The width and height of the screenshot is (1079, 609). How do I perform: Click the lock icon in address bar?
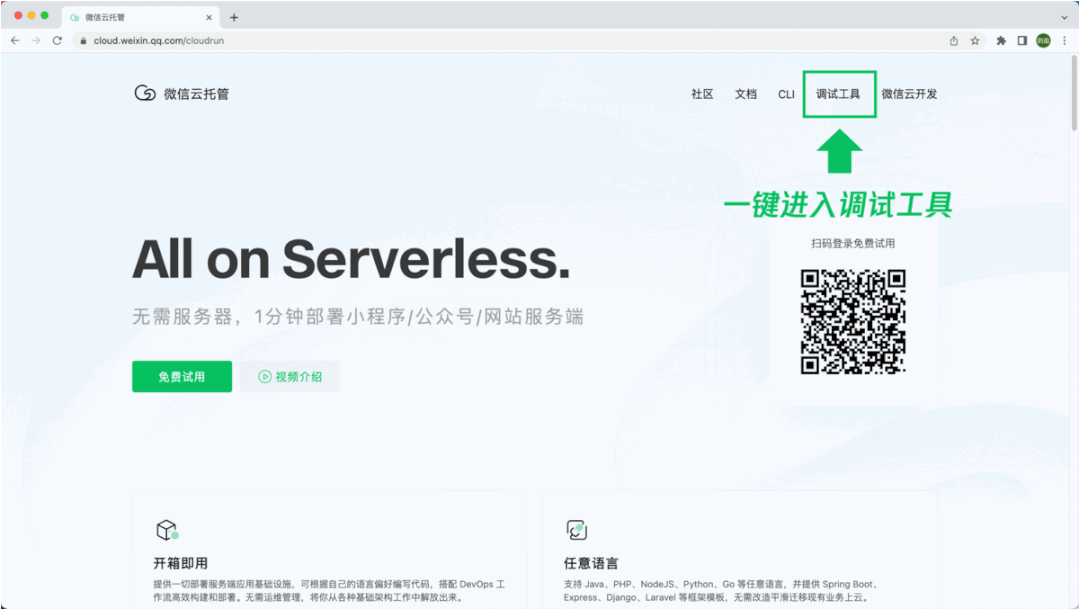pyautogui.click(x=83, y=41)
